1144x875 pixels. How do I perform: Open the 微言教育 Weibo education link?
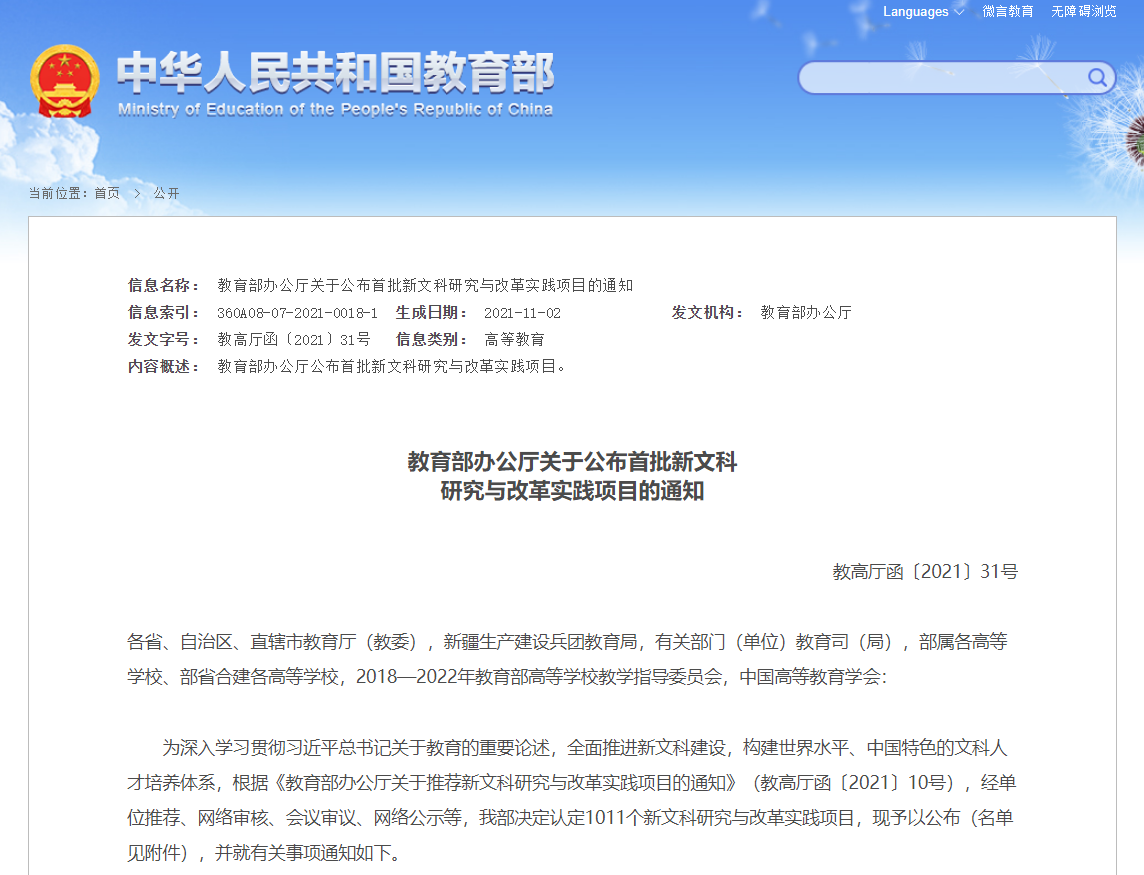coord(1006,12)
